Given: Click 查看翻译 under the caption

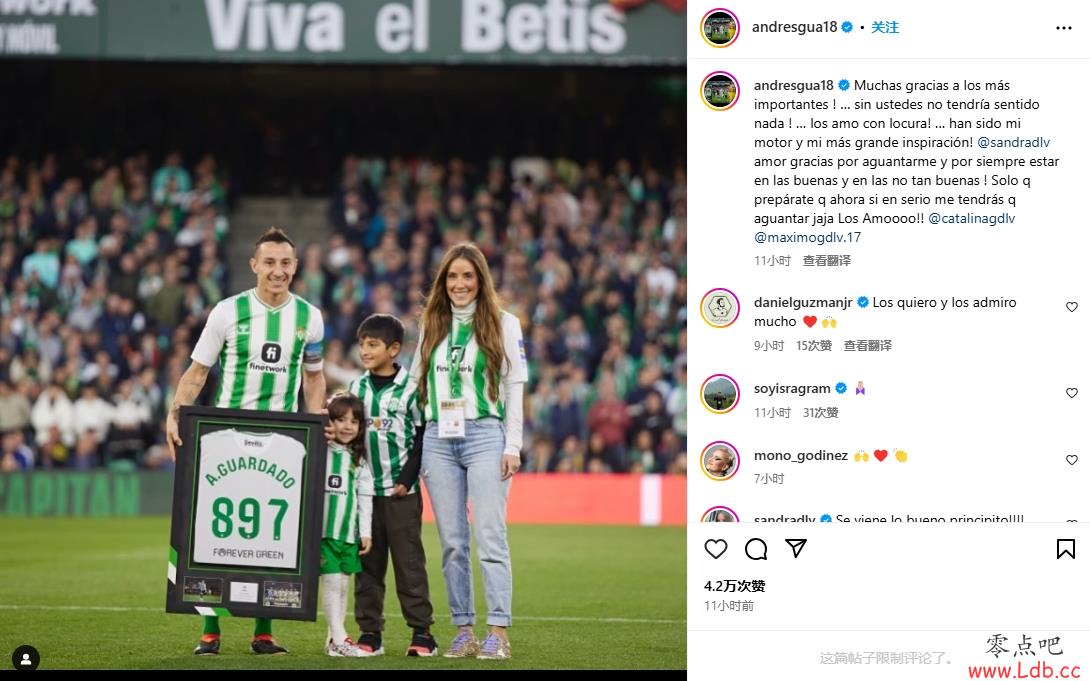Looking at the screenshot, I should coord(827,261).
